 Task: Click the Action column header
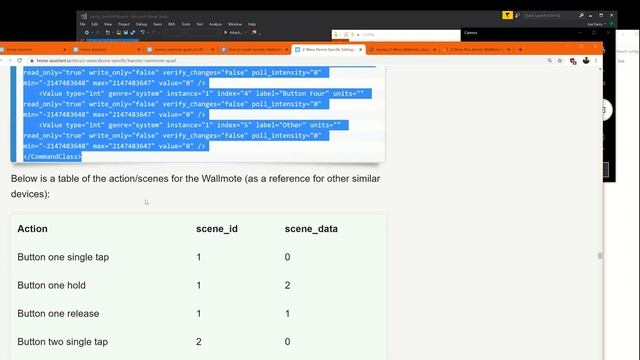tap(32, 229)
